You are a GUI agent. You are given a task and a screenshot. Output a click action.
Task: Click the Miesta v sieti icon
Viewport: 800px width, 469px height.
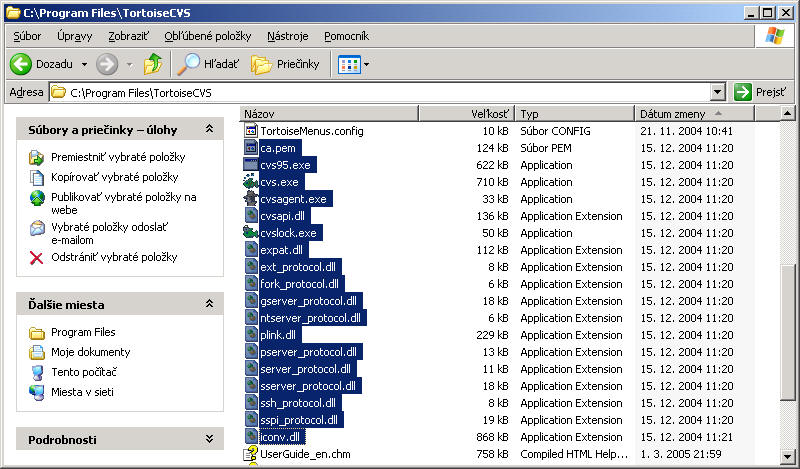(x=37, y=392)
